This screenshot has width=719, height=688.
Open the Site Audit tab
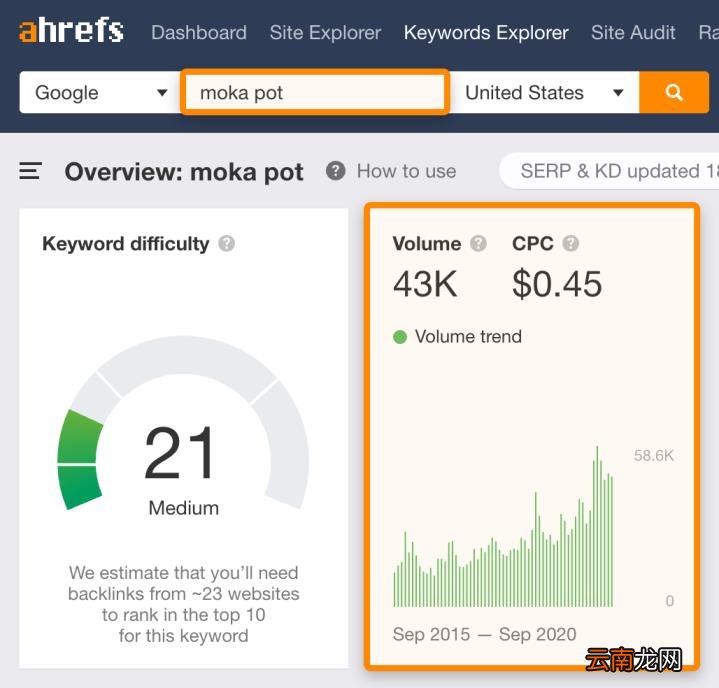633,33
